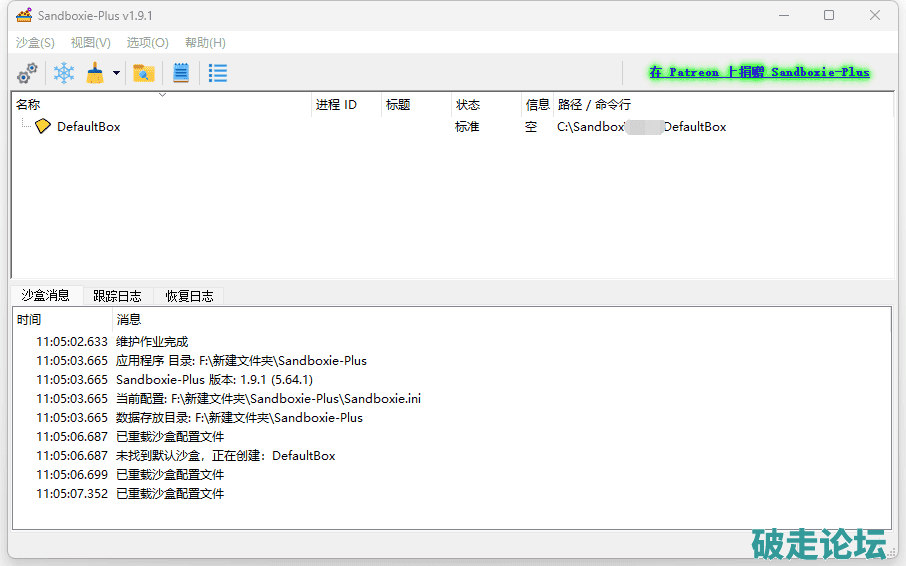
Task: Select the DefaultBox tree entry
Action: point(88,127)
